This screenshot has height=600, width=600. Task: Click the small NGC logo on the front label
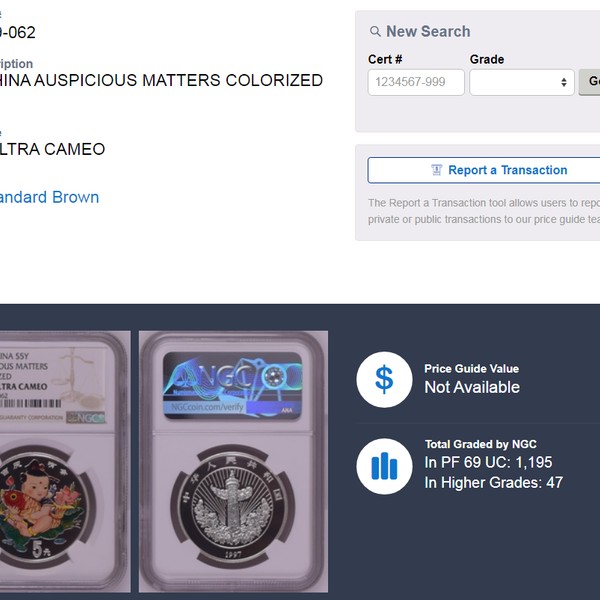86,417
